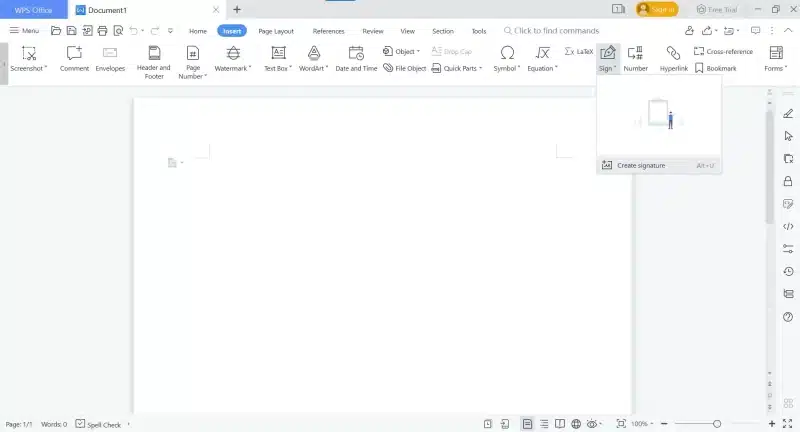Open the Screenshot tool
The height and width of the screenshot is (432, 800).
pos(29,59)
